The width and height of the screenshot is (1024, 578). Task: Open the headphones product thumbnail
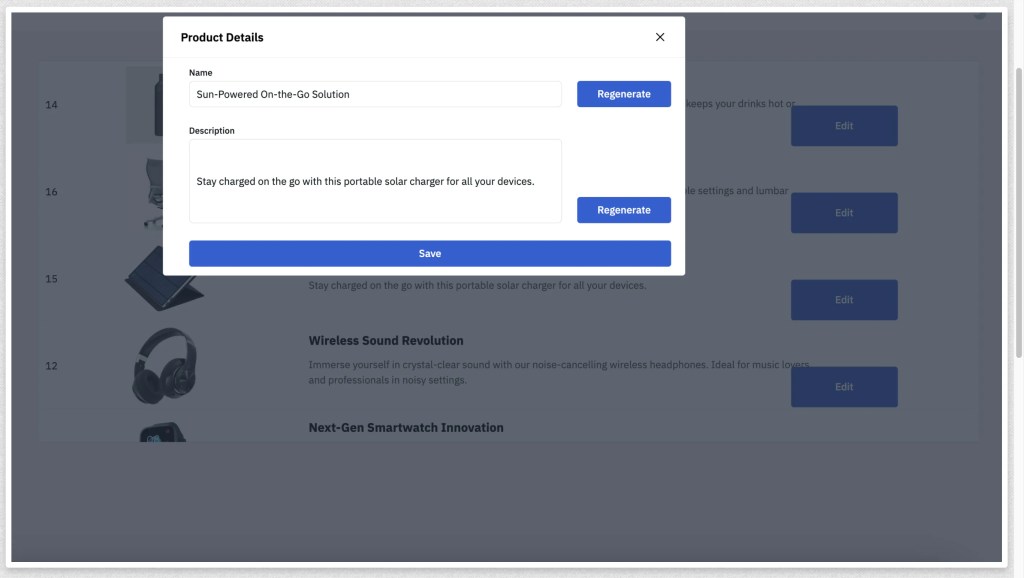point(165,366)
